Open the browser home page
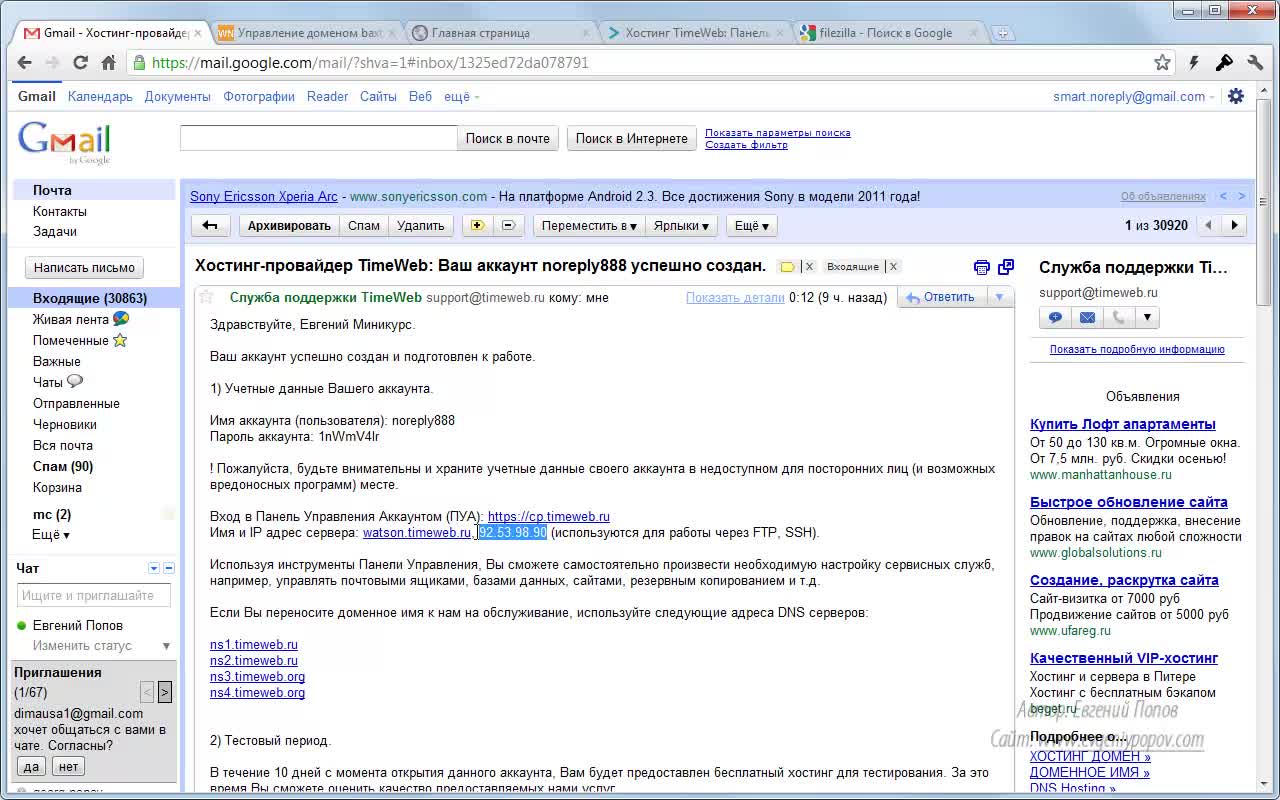The image size is (1280, 800). point(108,62)
